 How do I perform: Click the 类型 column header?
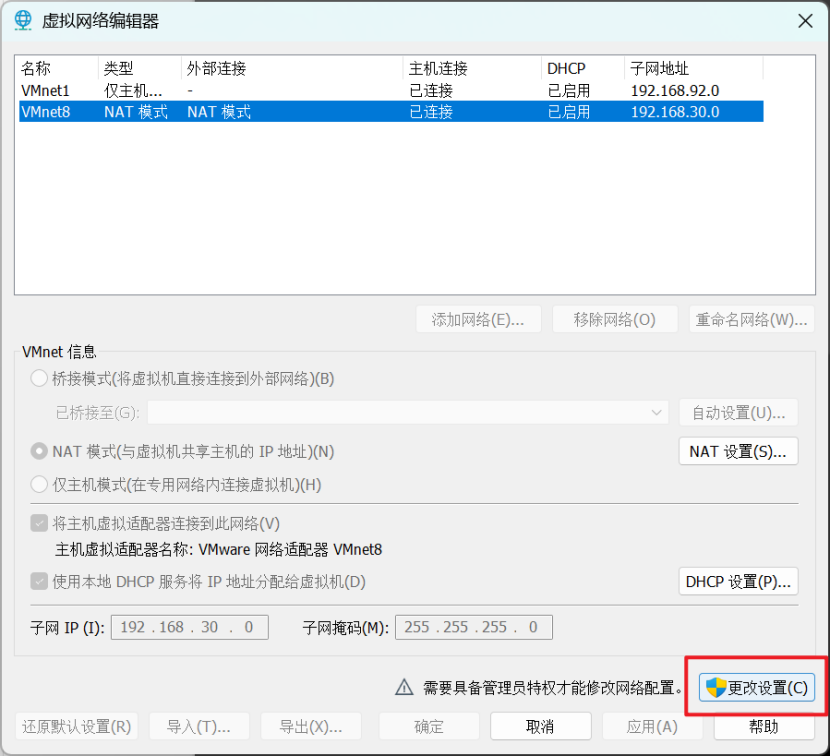tap(140, 68)
